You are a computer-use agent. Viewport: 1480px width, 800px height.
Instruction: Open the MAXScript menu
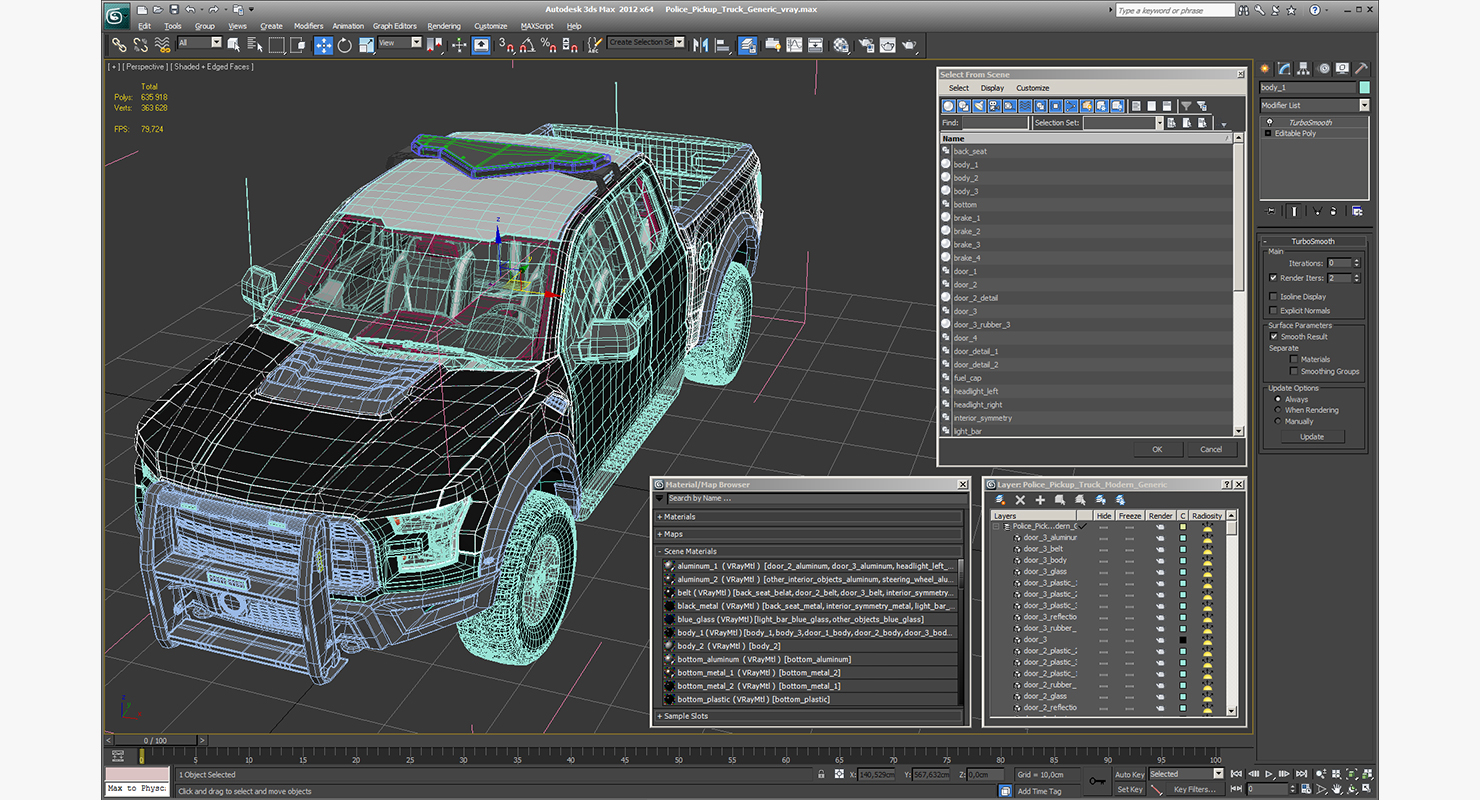point(537,26)
